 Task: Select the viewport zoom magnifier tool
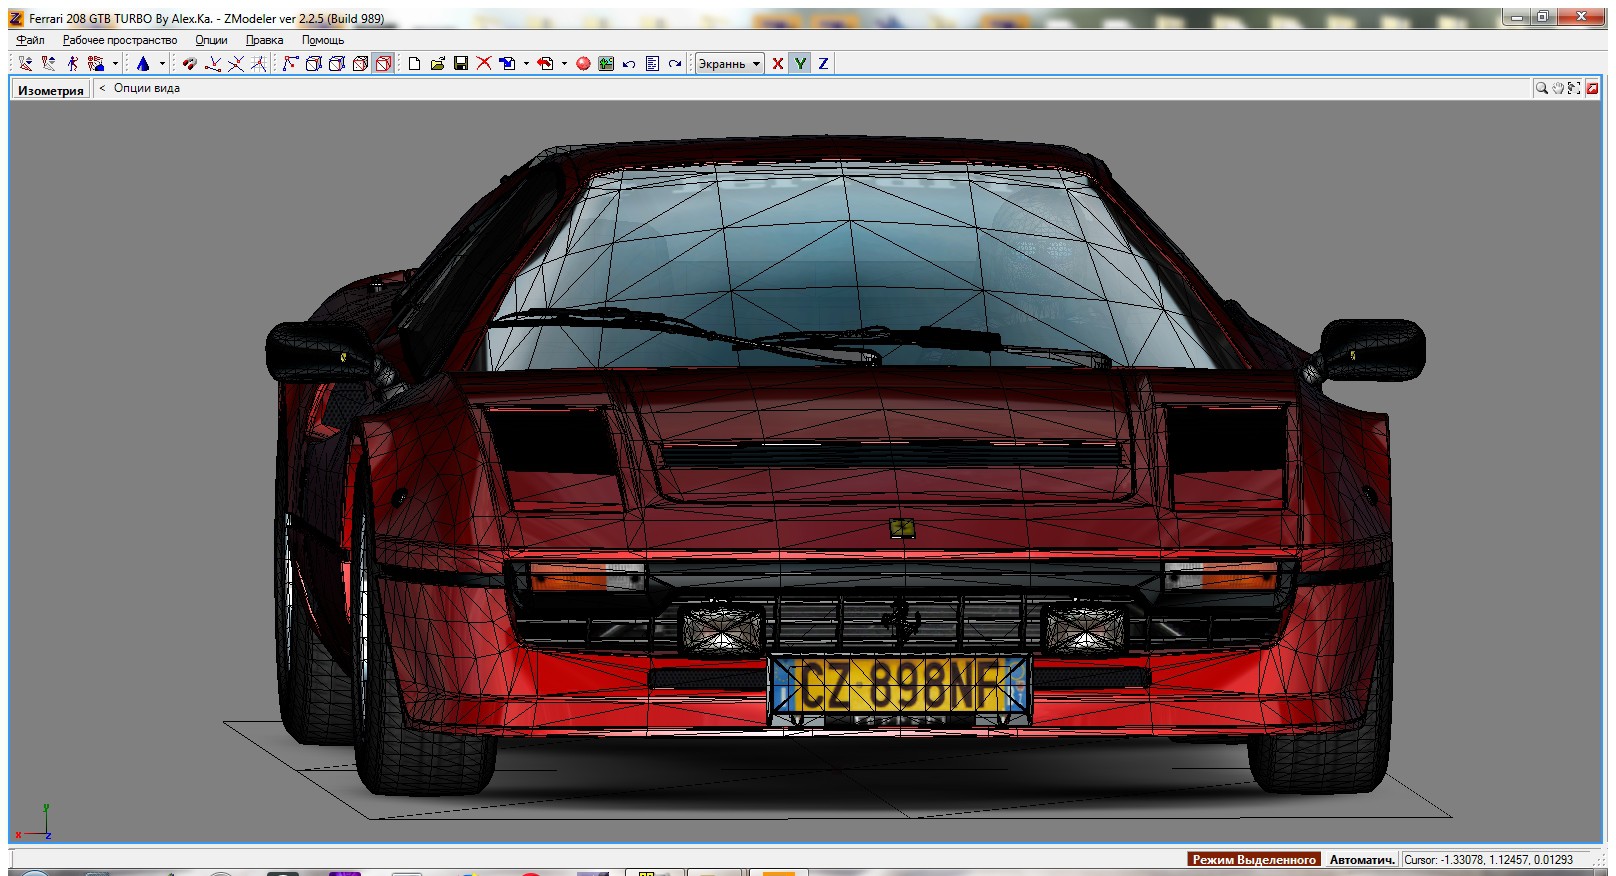[1542, 88]
